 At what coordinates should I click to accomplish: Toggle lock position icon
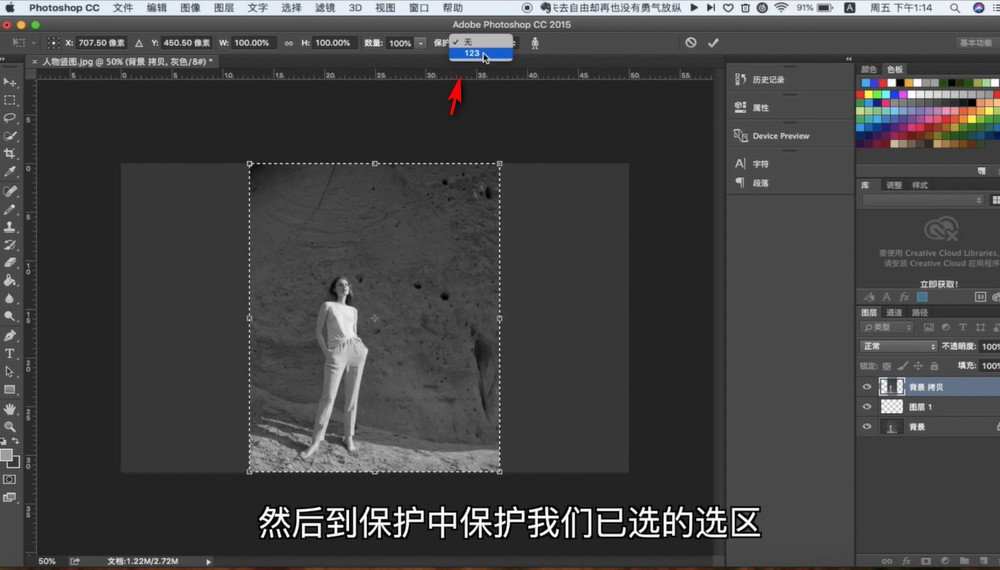click(918, 366)
